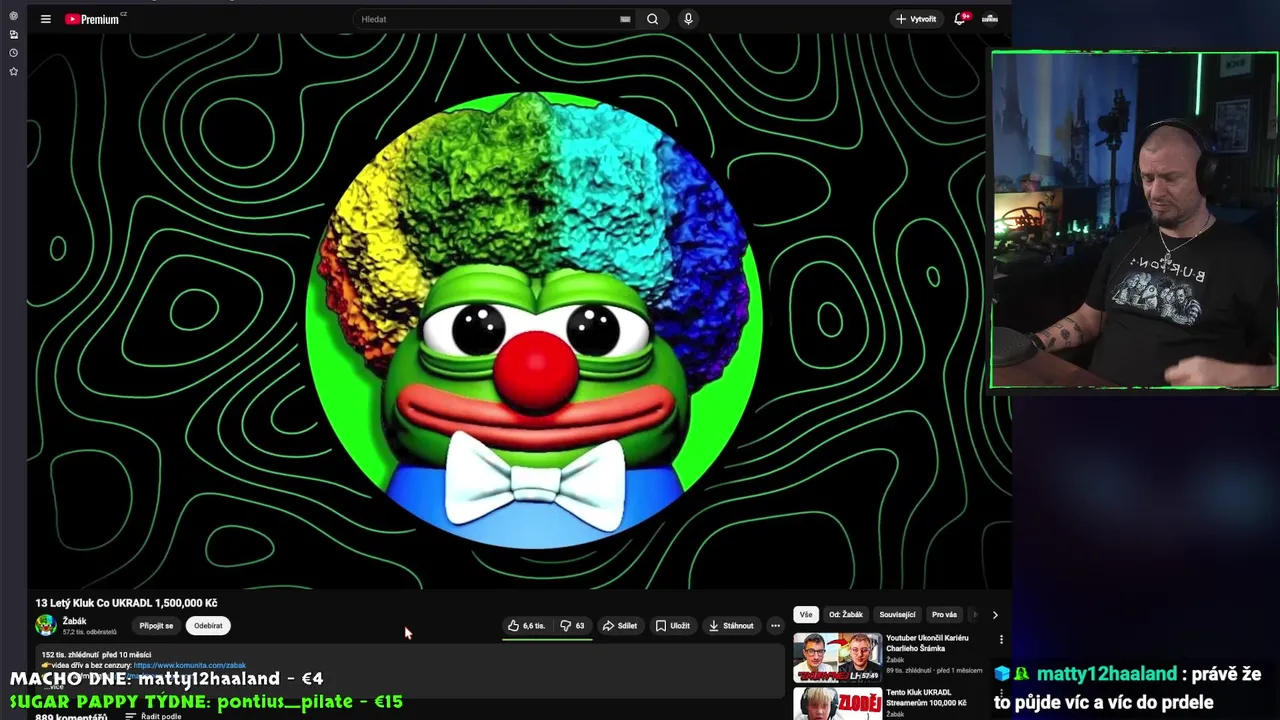Viewport: 1280px width, 720px height.
Task: Show more filter chips with right arrow
Action: 995,615
